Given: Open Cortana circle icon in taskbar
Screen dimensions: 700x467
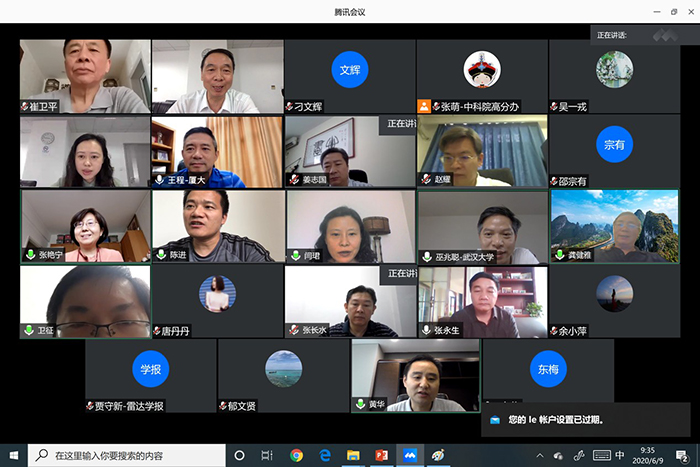Looking at the screenshot, I should (x=239, y=455).
